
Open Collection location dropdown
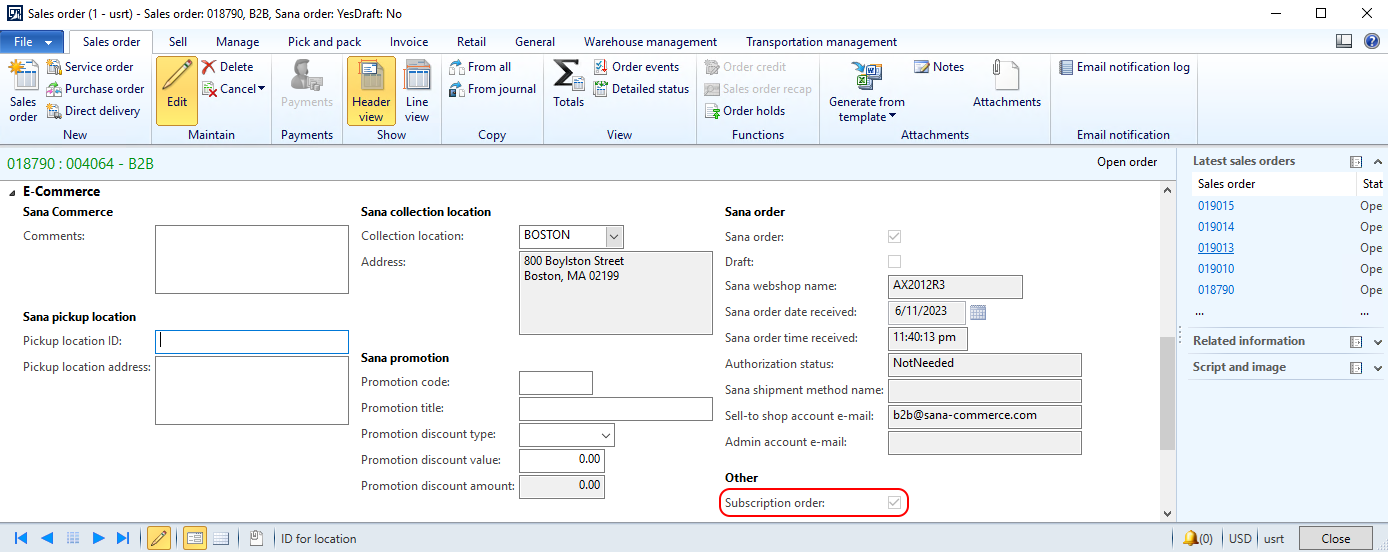(x=614, y=236)
